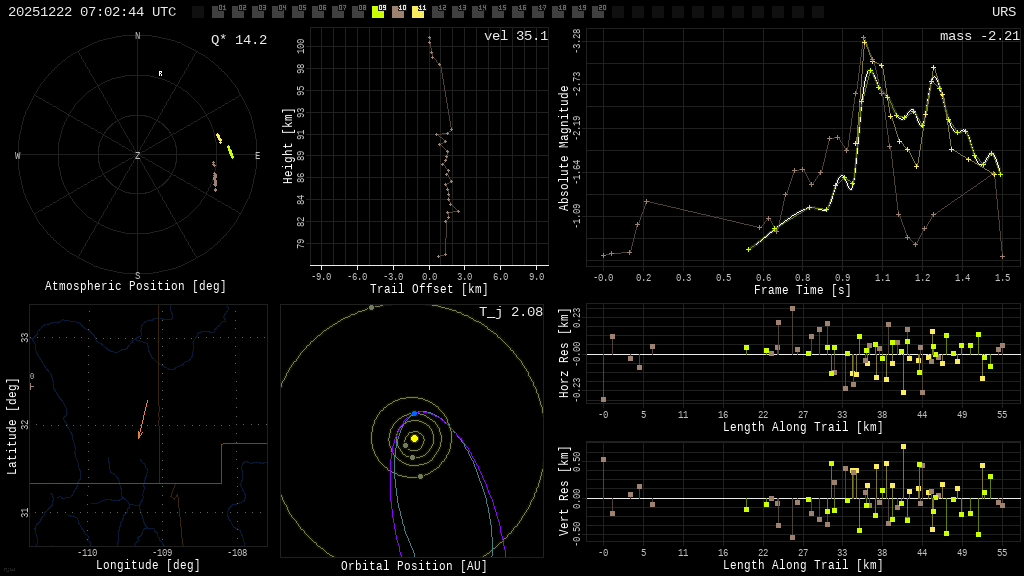Click the zenith Z center of polar plot

[138, 156]
